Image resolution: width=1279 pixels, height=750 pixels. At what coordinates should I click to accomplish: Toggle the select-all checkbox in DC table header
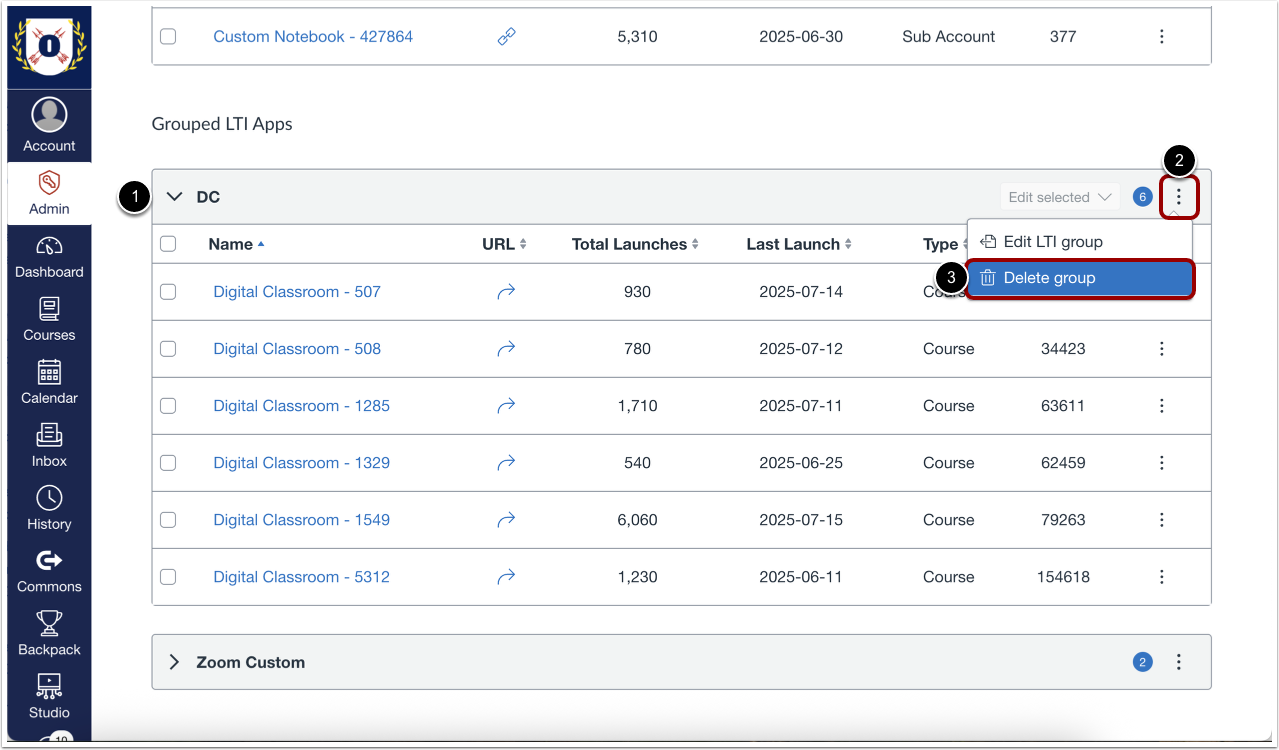tap(168, 244)
